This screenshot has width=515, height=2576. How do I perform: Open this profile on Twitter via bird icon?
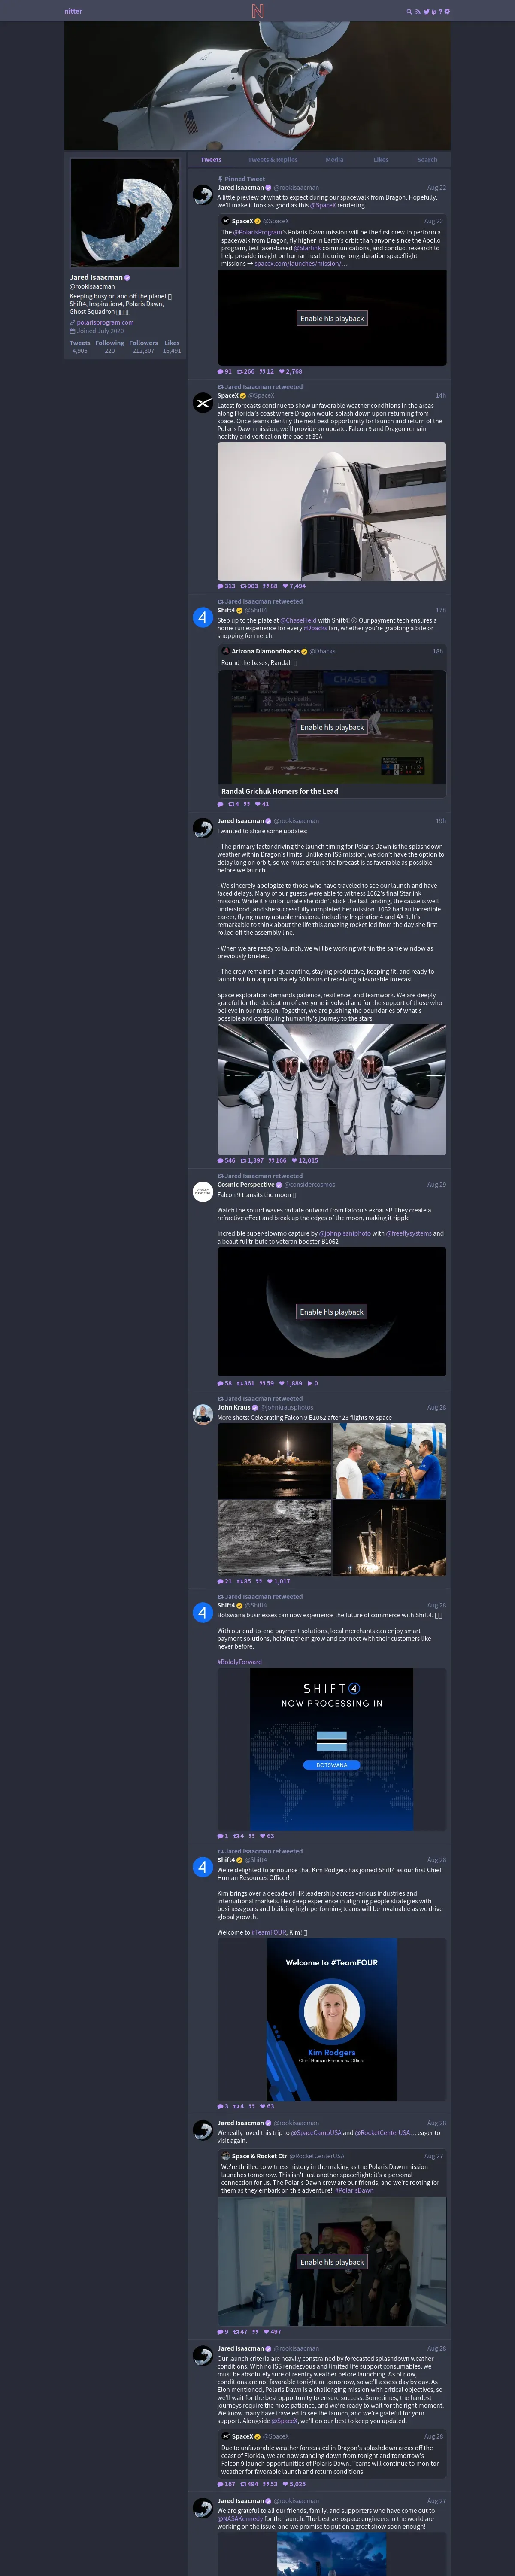(426, 12)
